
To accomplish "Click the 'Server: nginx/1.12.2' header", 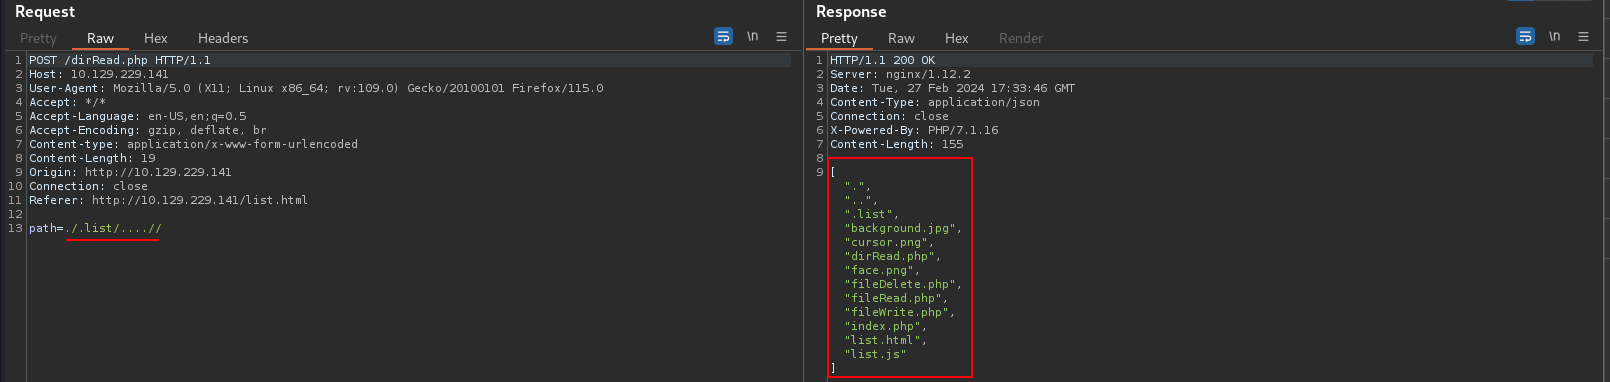I will (x=900, y=74).
